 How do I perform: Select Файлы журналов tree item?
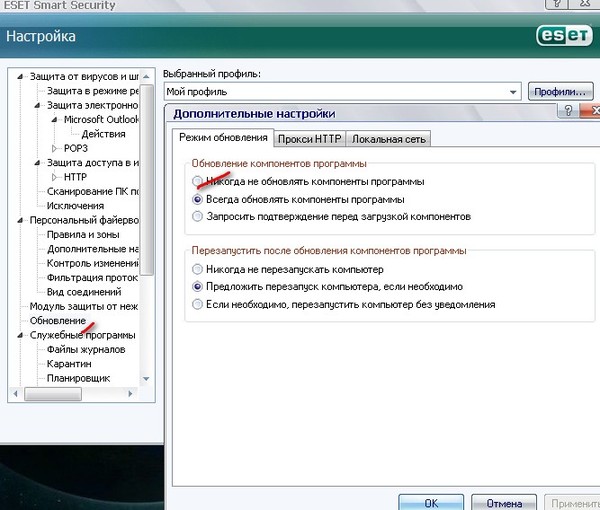coord(86,350)
